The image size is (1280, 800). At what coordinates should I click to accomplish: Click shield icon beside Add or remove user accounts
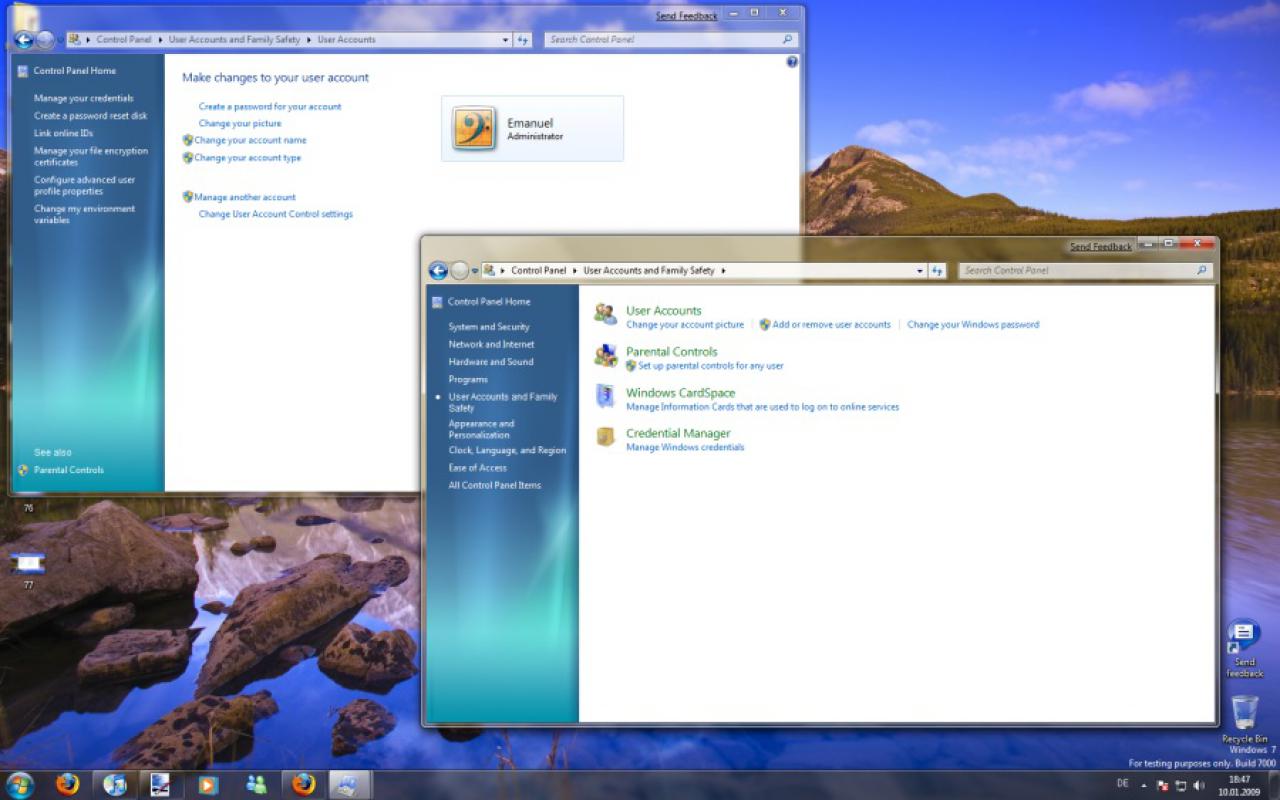764,325
